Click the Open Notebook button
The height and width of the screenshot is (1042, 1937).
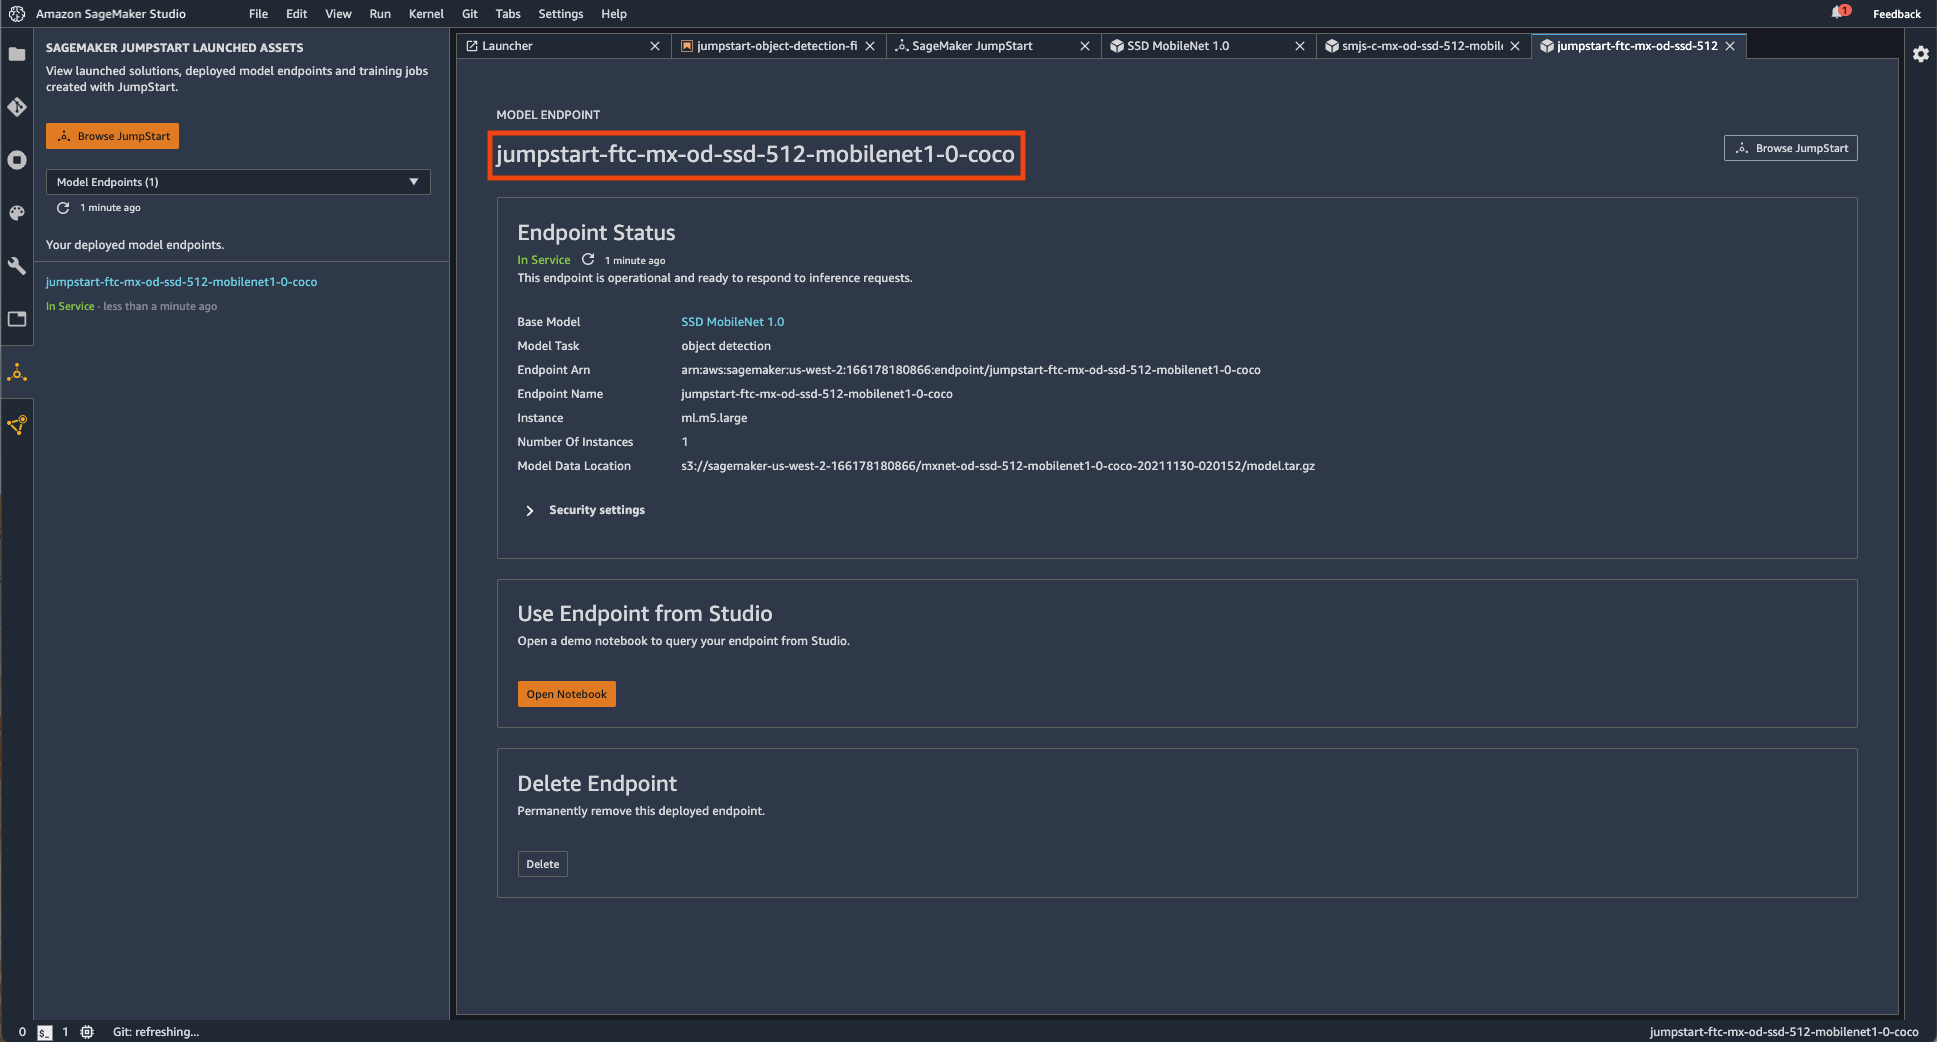566,694
